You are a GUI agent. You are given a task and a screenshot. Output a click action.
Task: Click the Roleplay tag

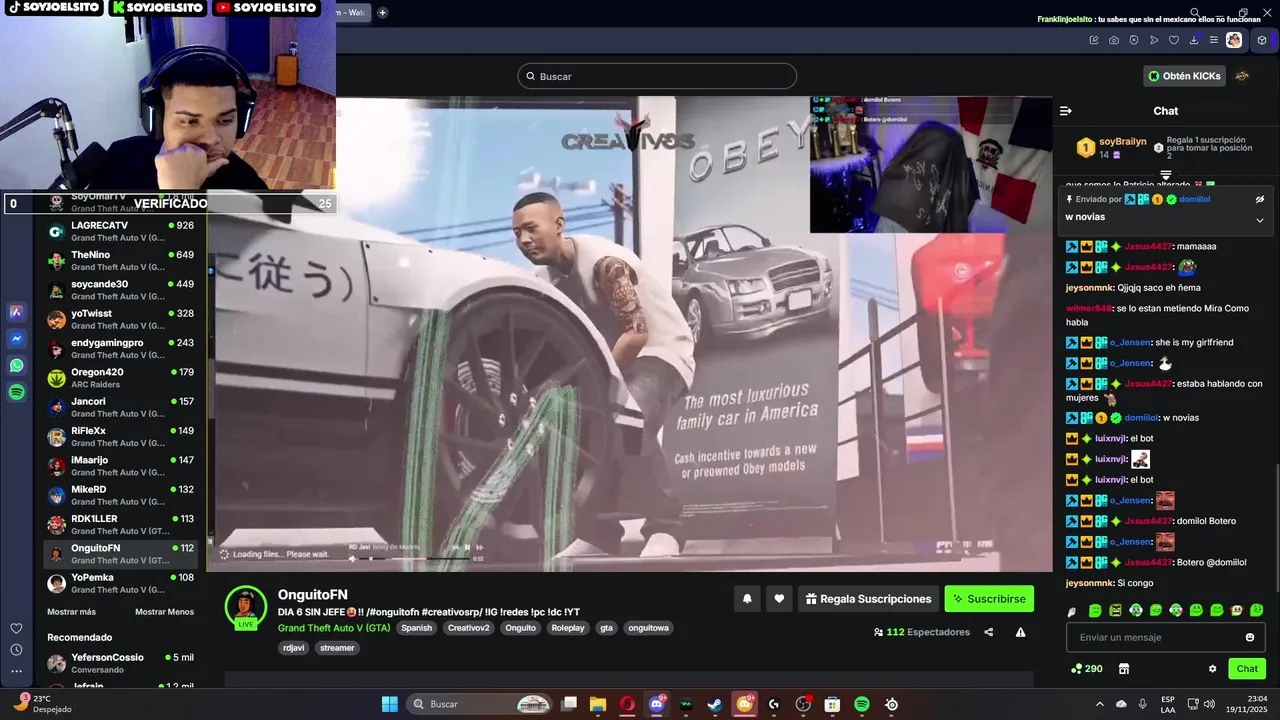[568, 628]
